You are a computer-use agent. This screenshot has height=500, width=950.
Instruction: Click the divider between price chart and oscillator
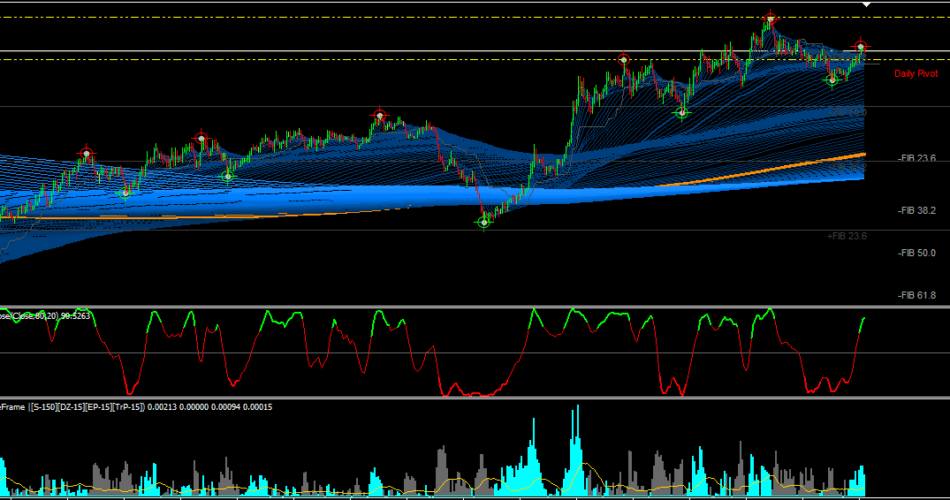coord(475,307)
